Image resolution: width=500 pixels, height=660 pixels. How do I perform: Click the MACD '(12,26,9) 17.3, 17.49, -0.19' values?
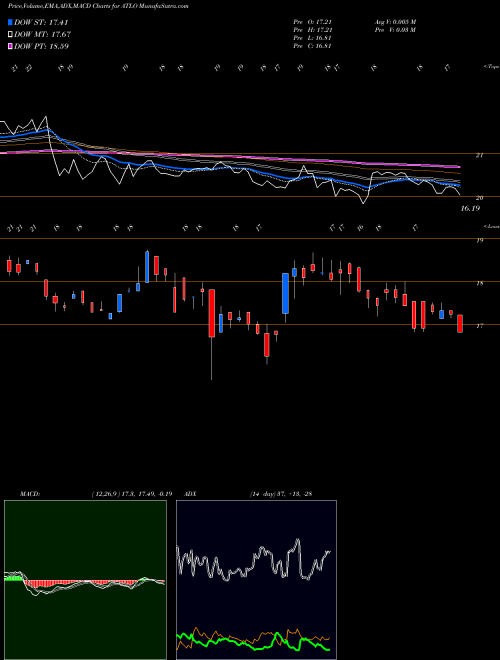pyautogui.click(x=131, y=494)
